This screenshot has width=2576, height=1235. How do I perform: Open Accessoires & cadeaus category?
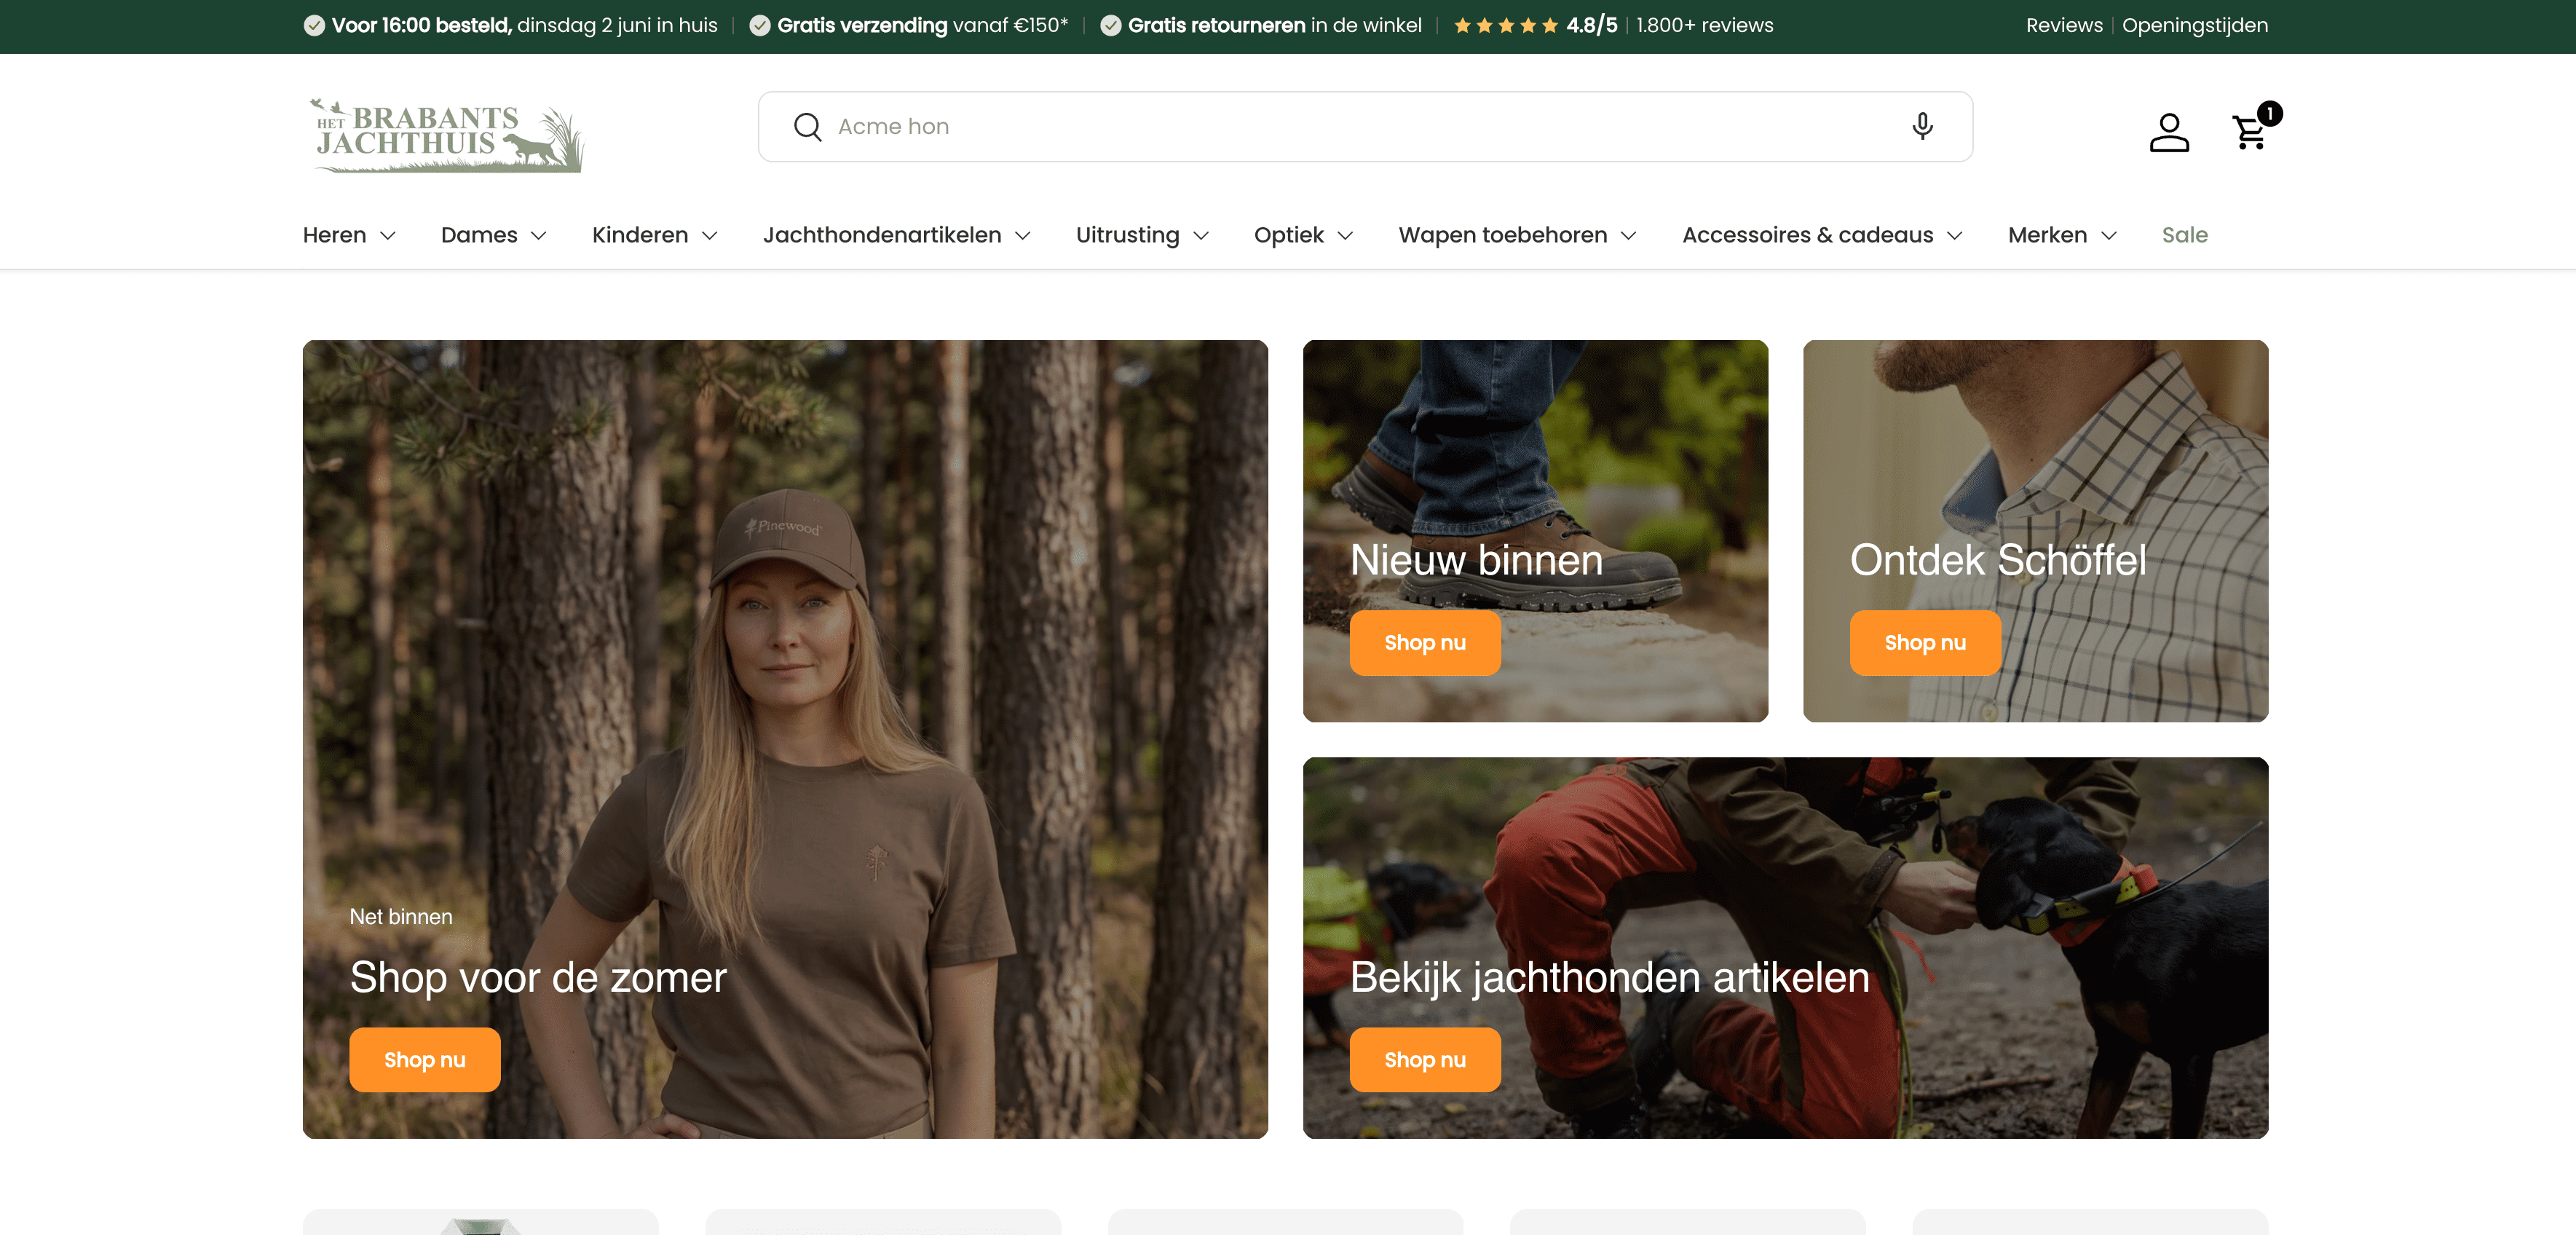click(x=1807, y=235)
